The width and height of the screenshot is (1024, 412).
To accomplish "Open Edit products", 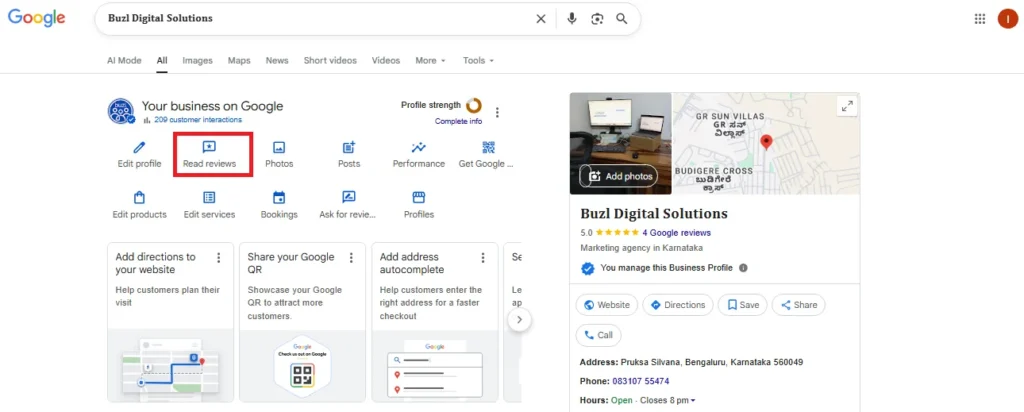I will pyautogui.click(x=139, y=205).
